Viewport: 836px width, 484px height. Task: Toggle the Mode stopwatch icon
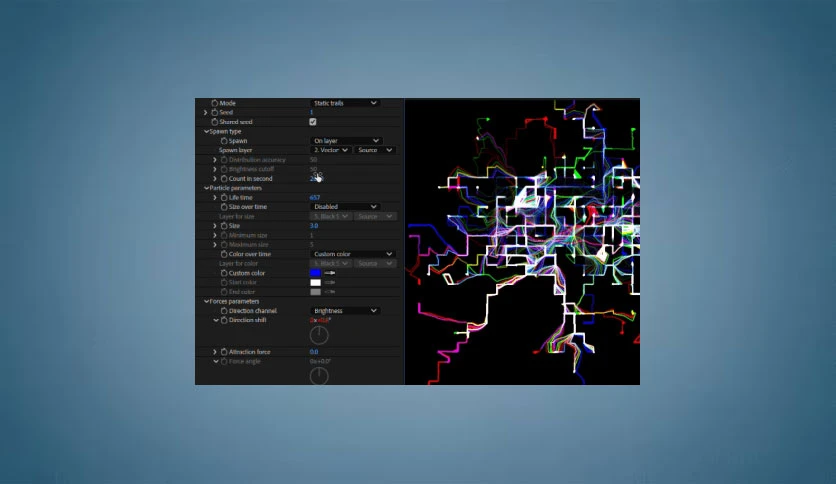pos(214,103)
